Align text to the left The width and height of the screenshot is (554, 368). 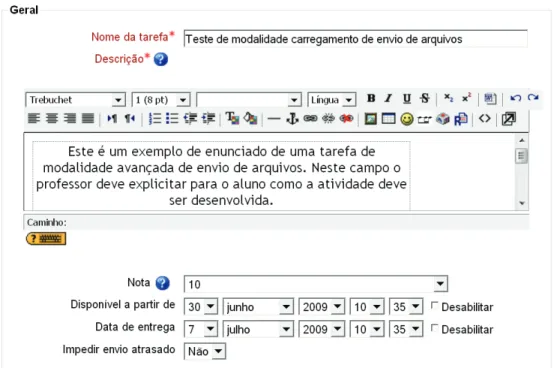pos(34,119)
